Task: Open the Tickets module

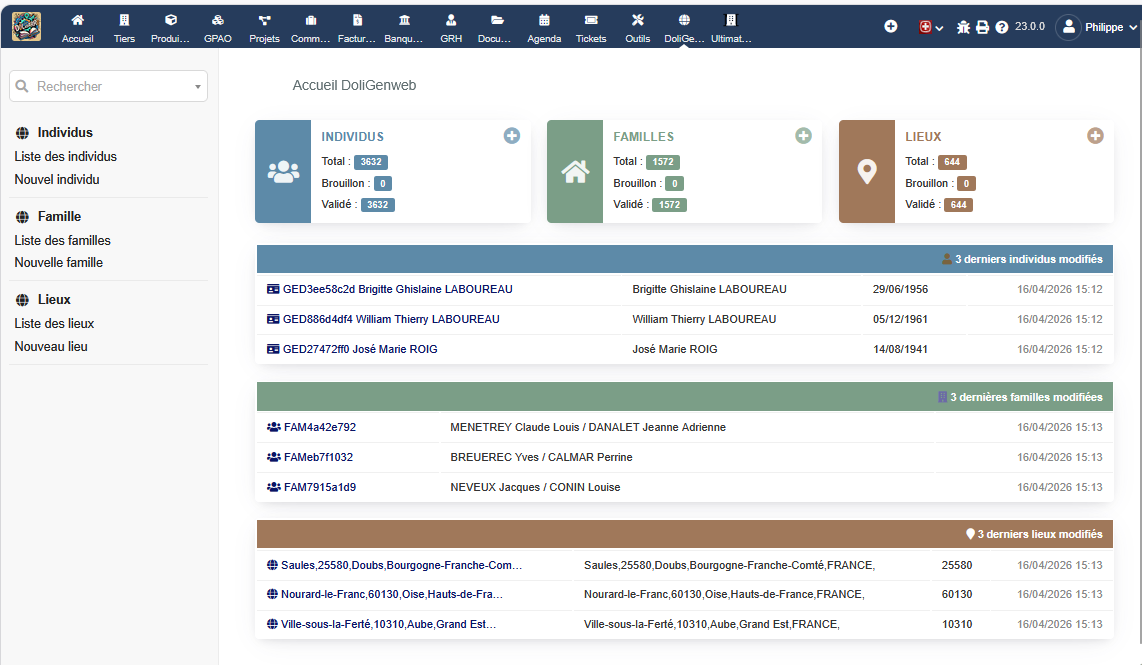Action: 591,26
